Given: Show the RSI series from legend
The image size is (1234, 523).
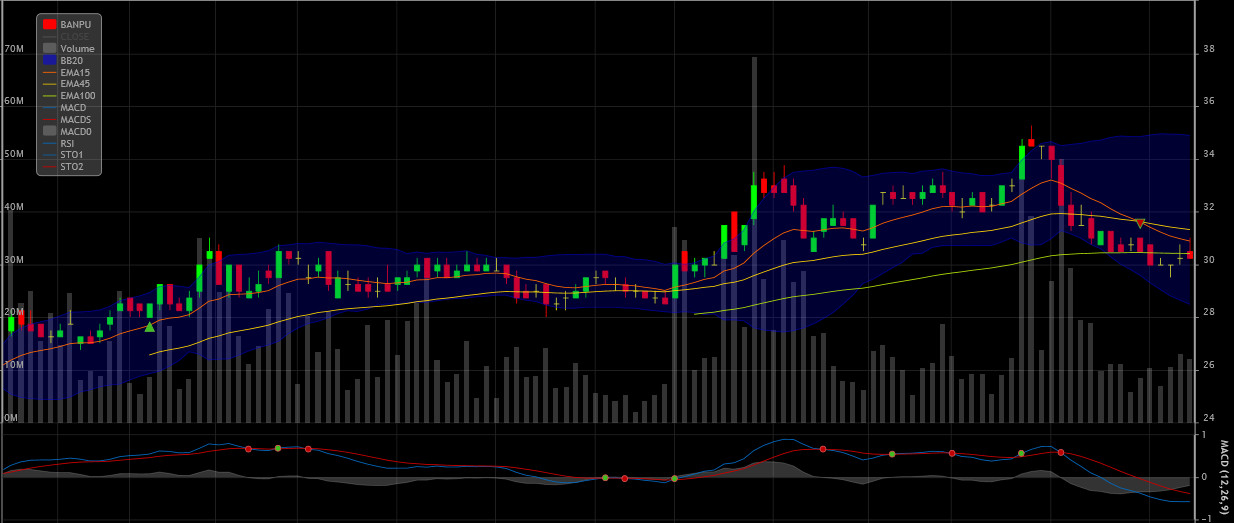Looking at the screenshot, I should (59, 143).
